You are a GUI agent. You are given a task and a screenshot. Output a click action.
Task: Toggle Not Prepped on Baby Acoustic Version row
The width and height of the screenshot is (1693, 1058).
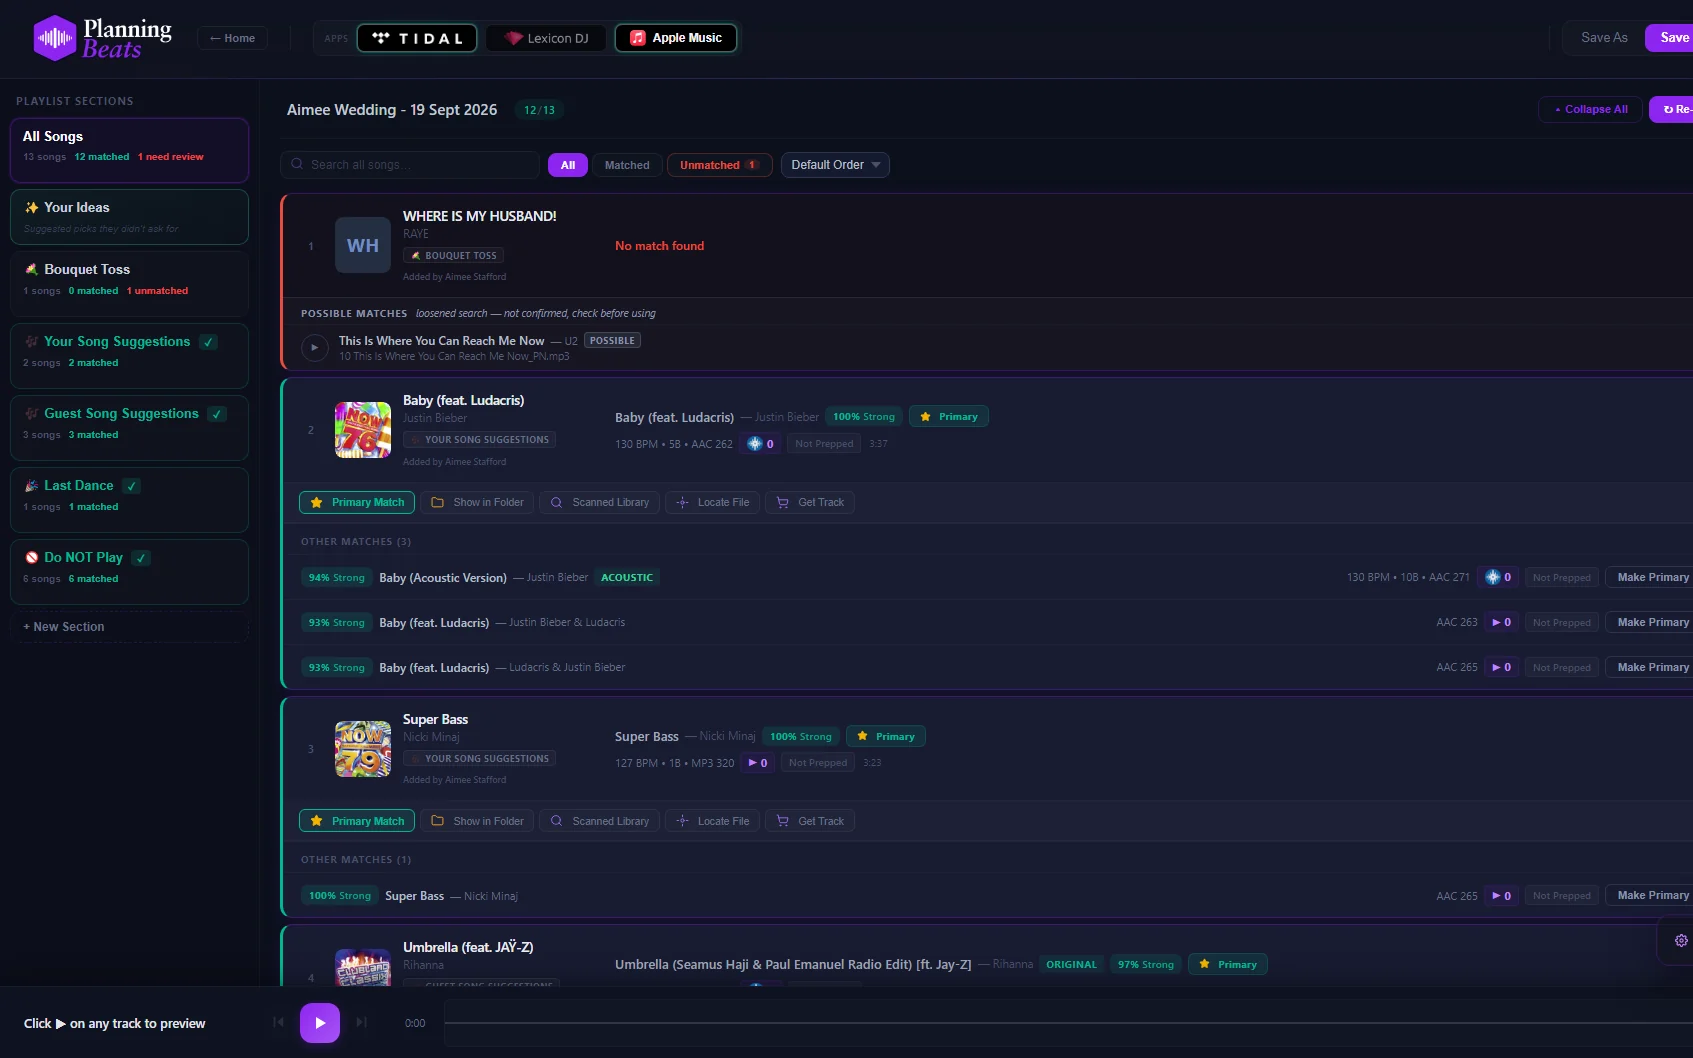(1562, 577)
